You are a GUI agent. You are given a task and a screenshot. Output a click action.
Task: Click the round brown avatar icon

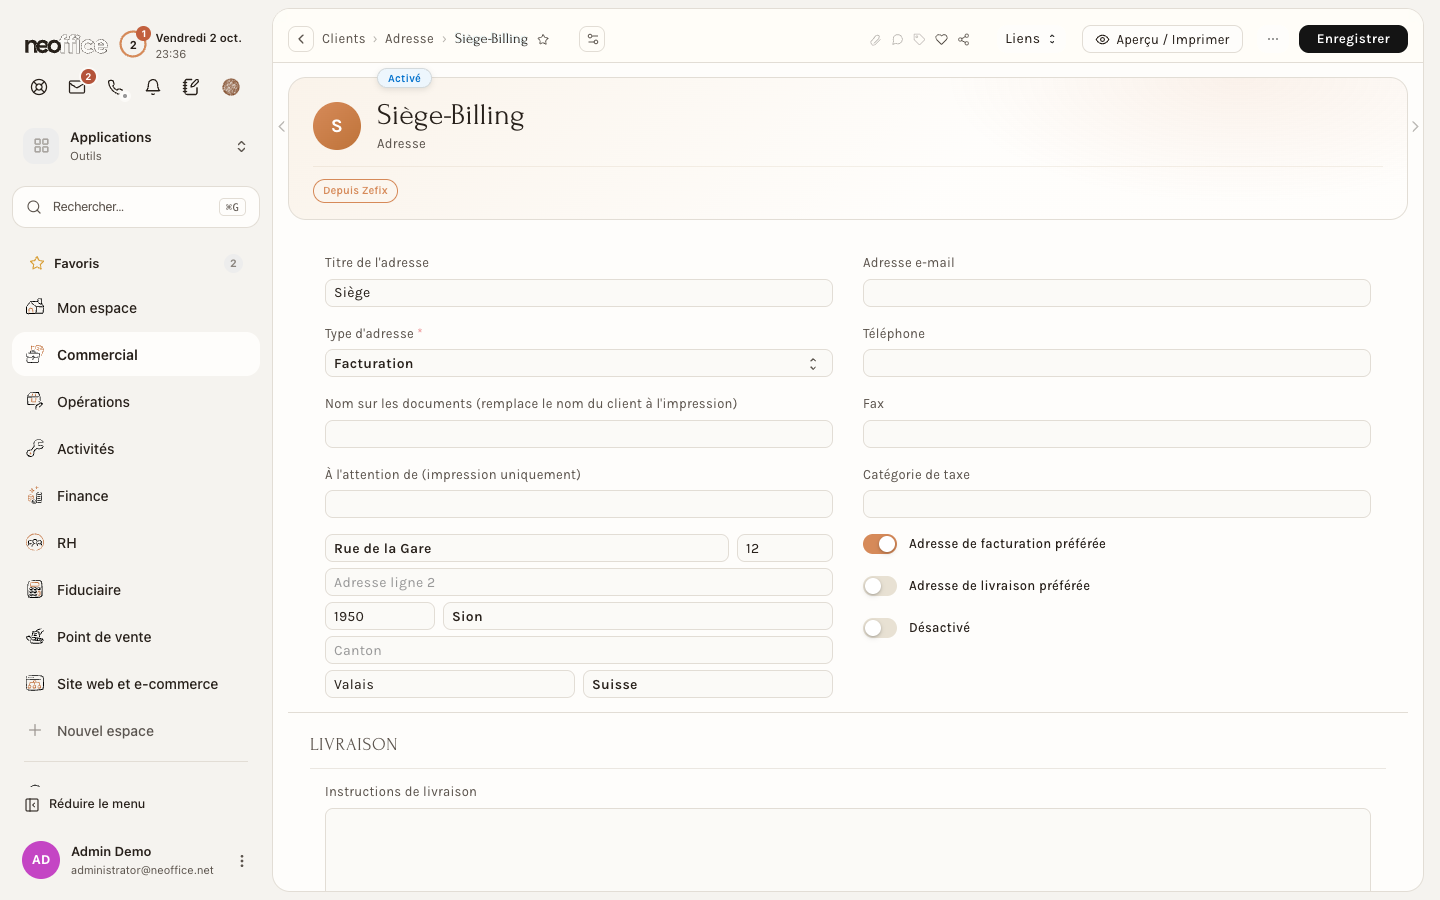click(x=231, y=87)
